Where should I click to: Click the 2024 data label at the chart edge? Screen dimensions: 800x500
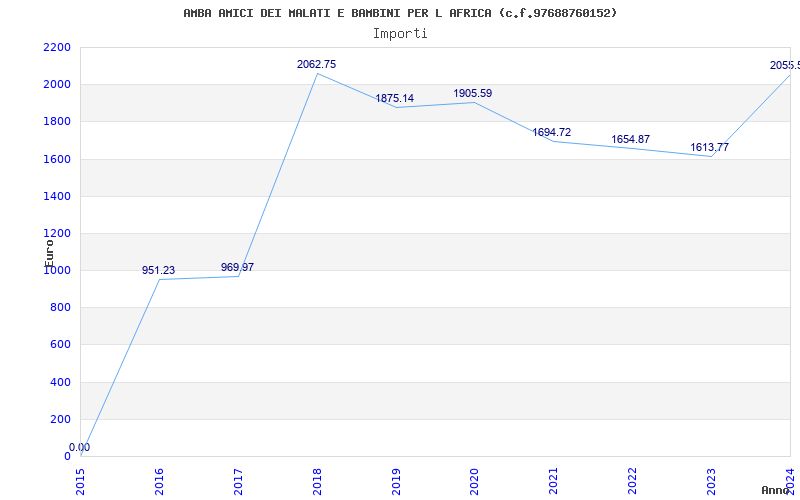(x=785, y=65)
